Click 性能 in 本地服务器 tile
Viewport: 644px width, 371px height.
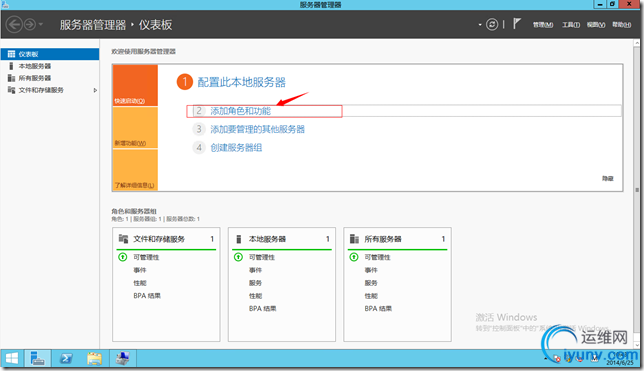(x=255, y=296)
